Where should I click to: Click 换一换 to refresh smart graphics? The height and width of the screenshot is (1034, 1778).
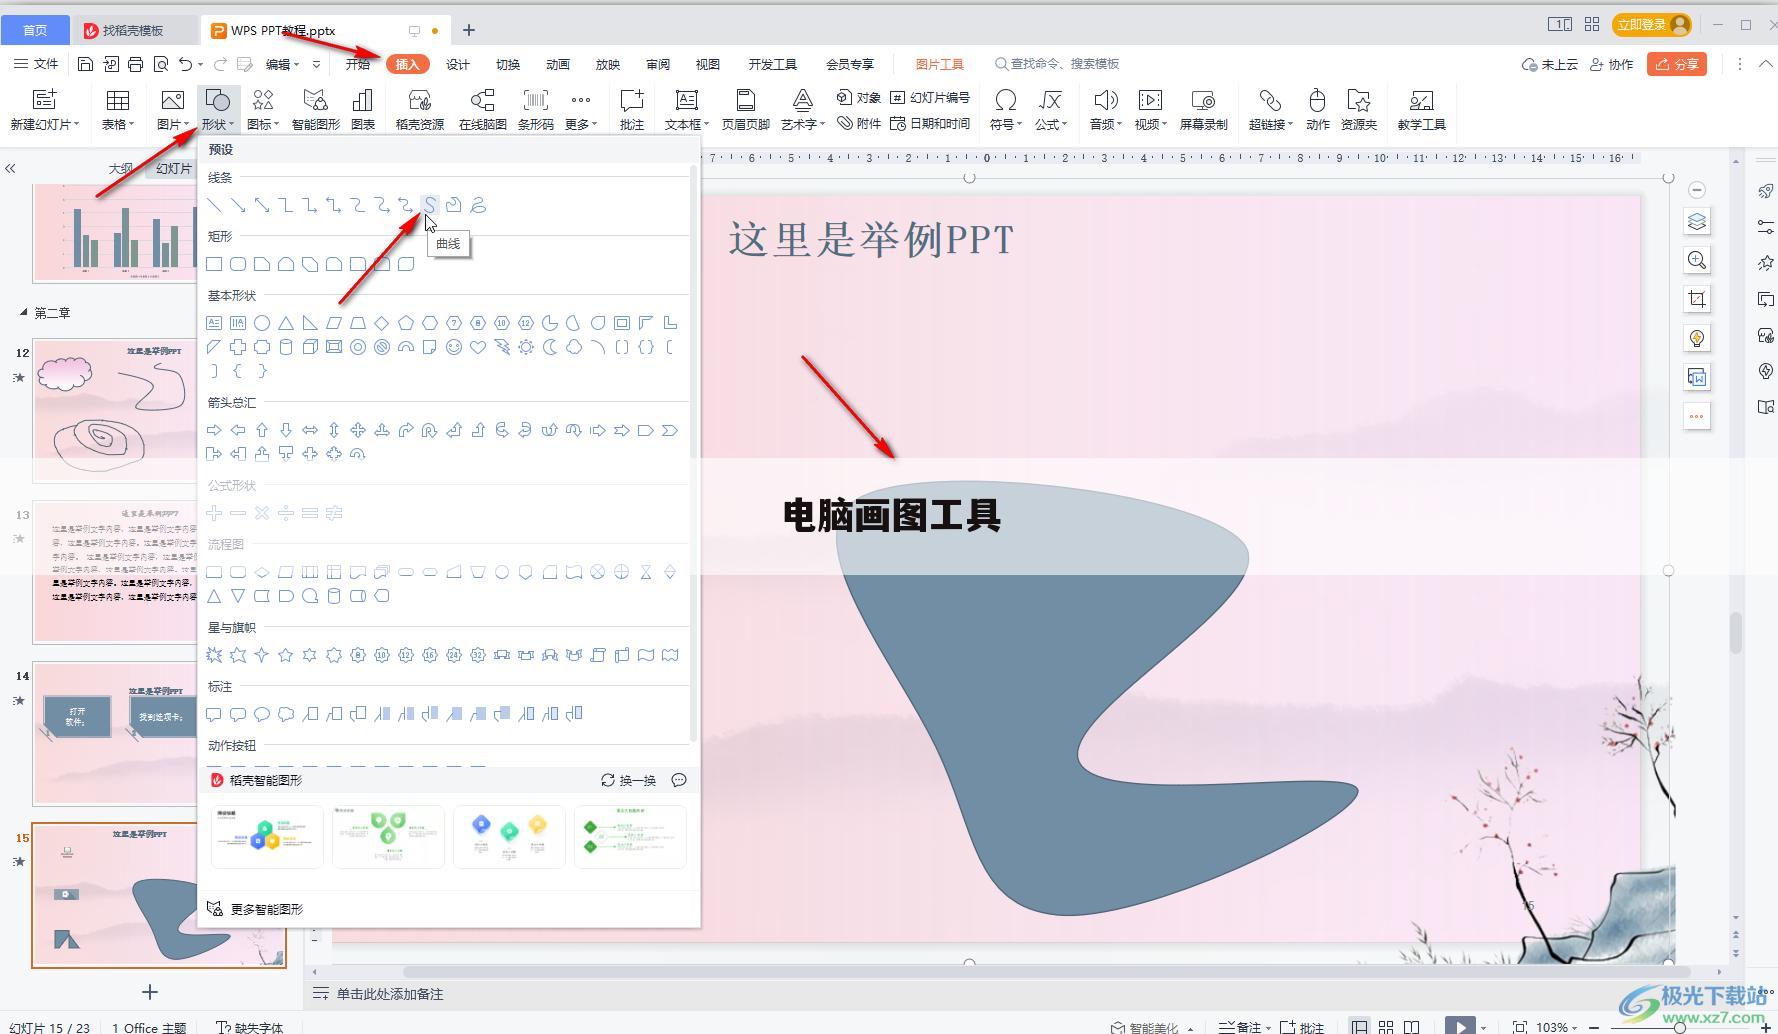point(629,780)
